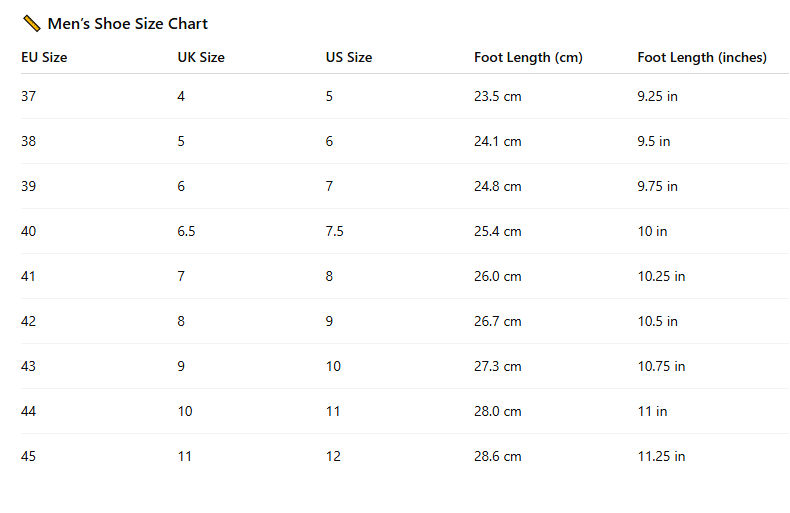Click the 27.3 cm foot length cell

tap(498, 366)
